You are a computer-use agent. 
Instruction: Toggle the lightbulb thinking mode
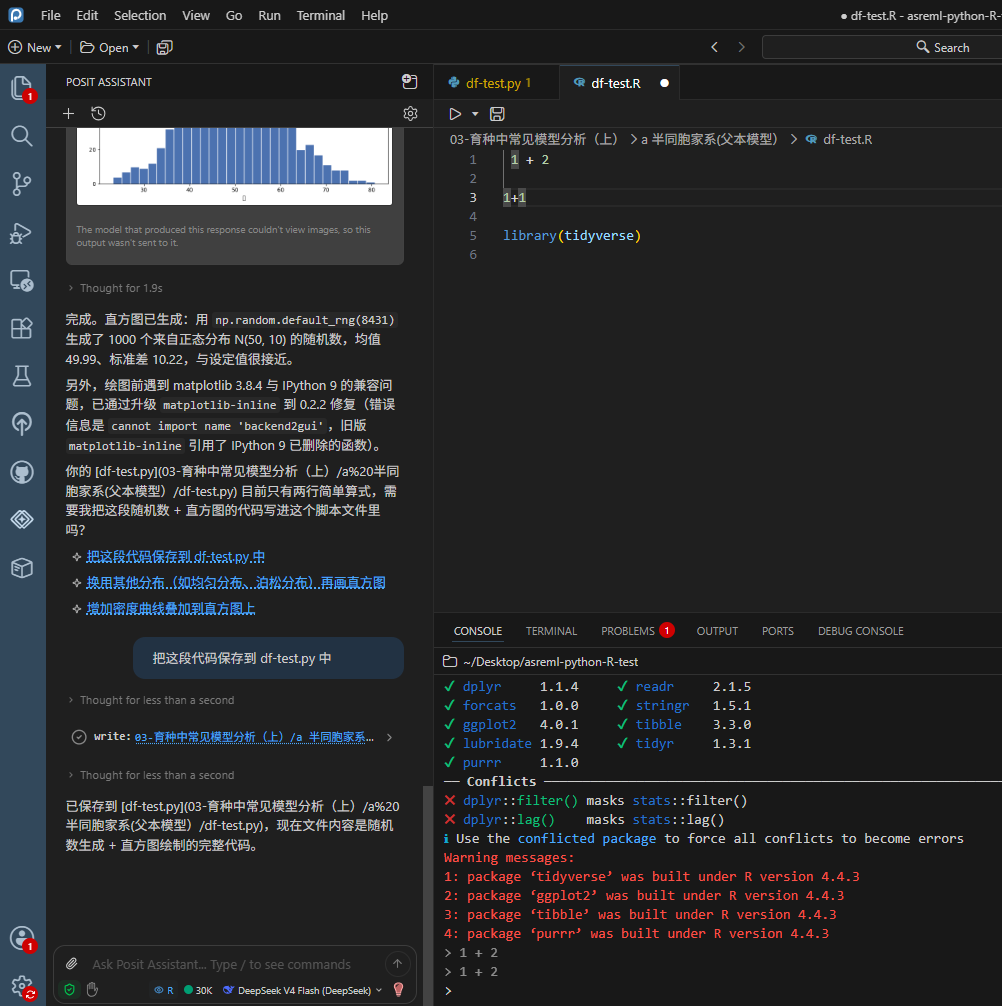[398, 989]
